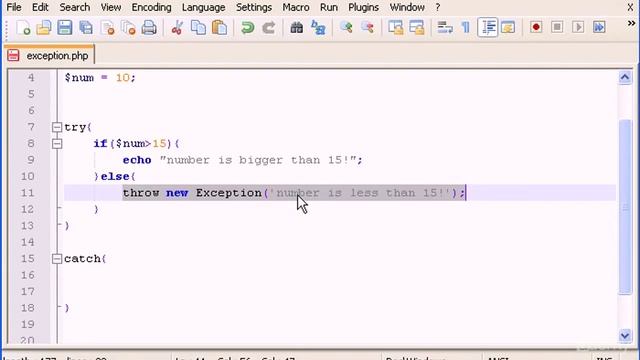640x360 pixels.
Task: Select the exception.php tab
Action: click(50, 56)
